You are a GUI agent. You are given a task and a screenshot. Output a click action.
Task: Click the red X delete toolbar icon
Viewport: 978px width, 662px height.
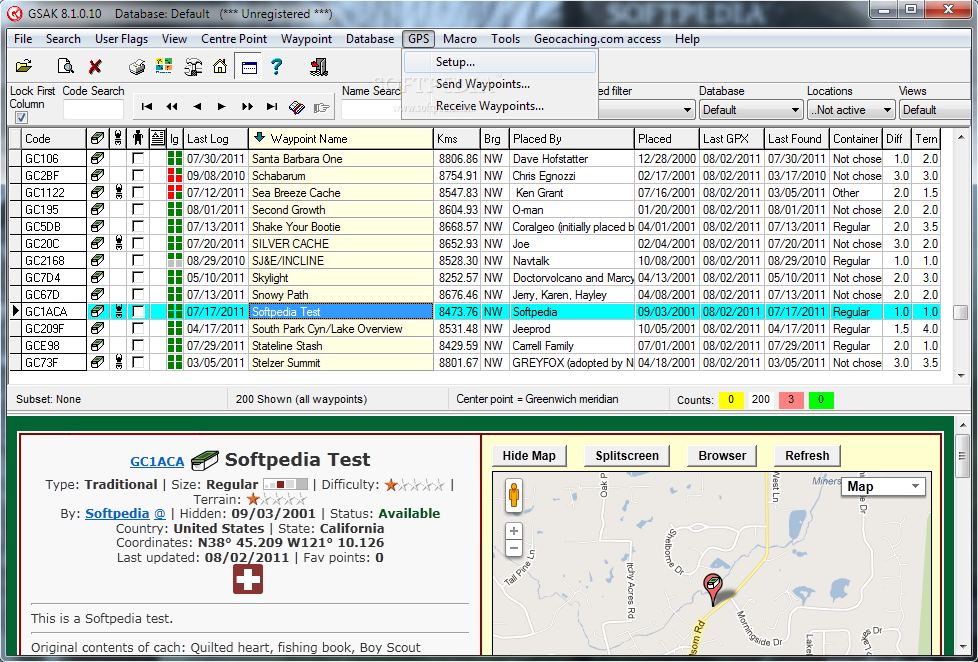[x=95, y=66]
